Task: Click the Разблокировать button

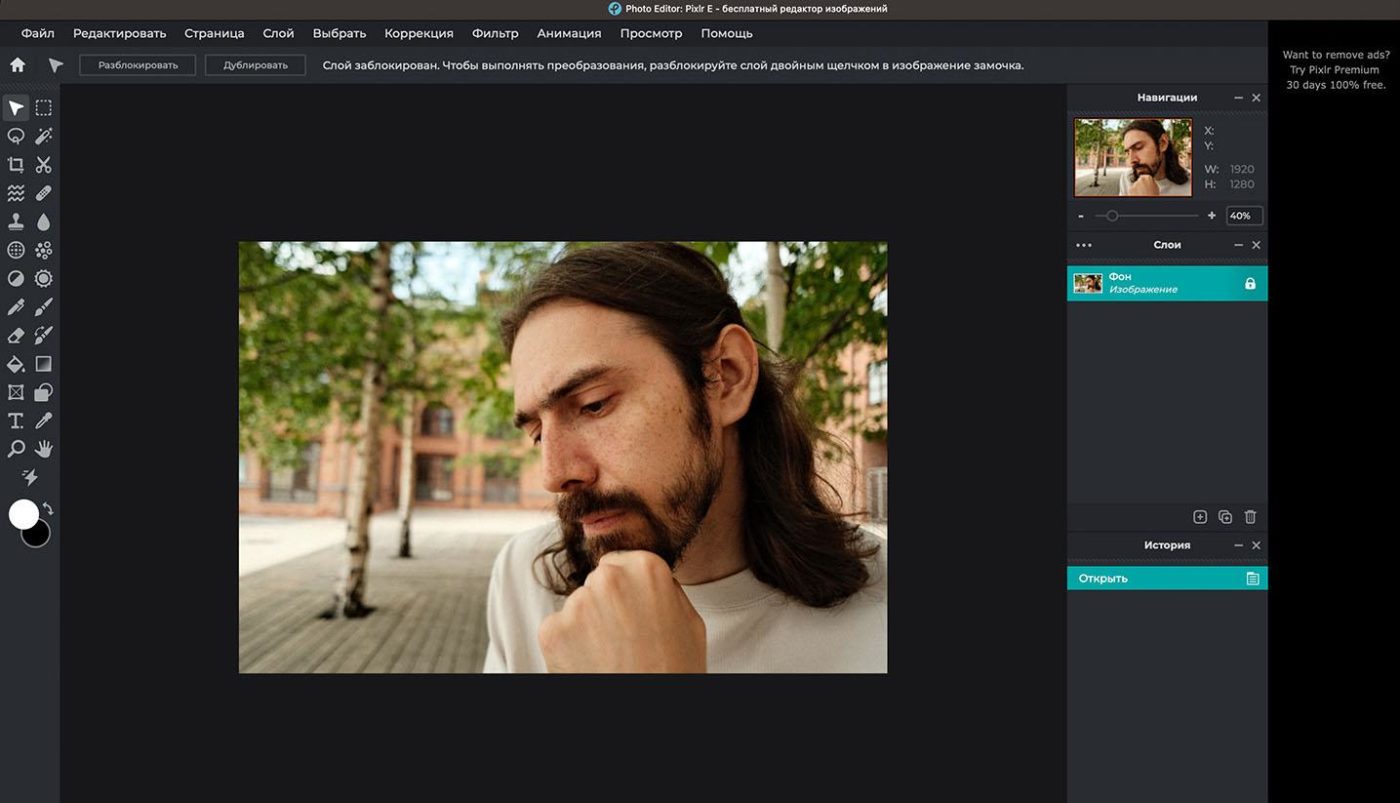Action: (x=138, y=65)
